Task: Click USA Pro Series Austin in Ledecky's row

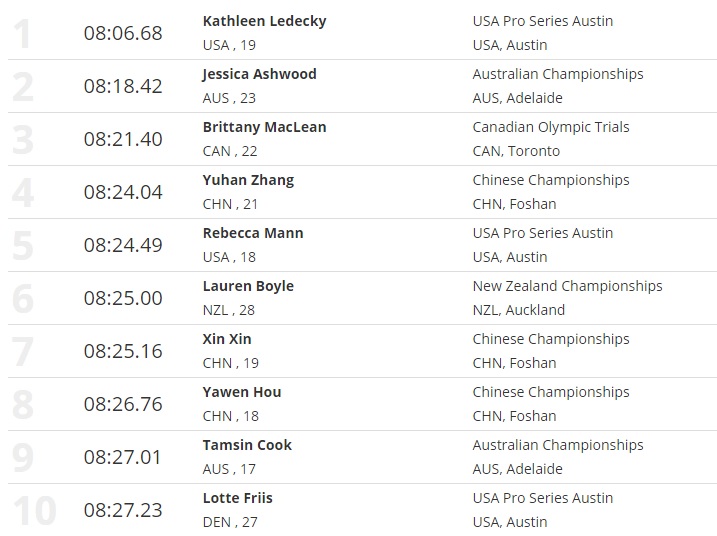Action: point(543,21)
